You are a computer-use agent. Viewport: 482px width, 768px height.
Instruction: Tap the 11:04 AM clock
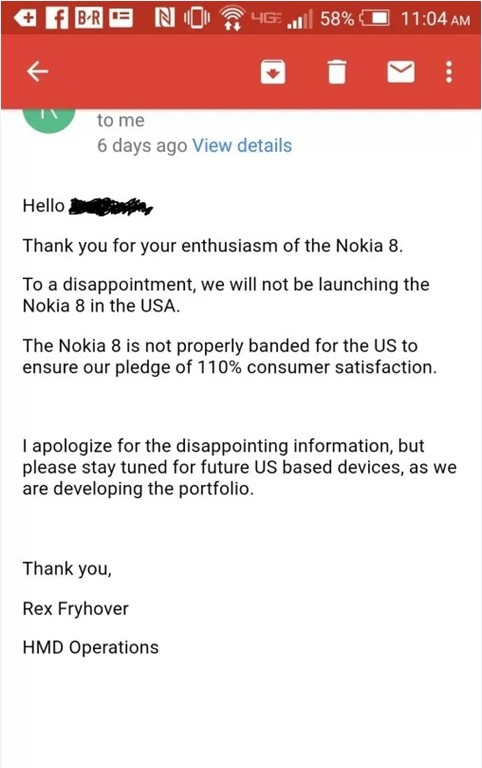(x=435, y=19)
